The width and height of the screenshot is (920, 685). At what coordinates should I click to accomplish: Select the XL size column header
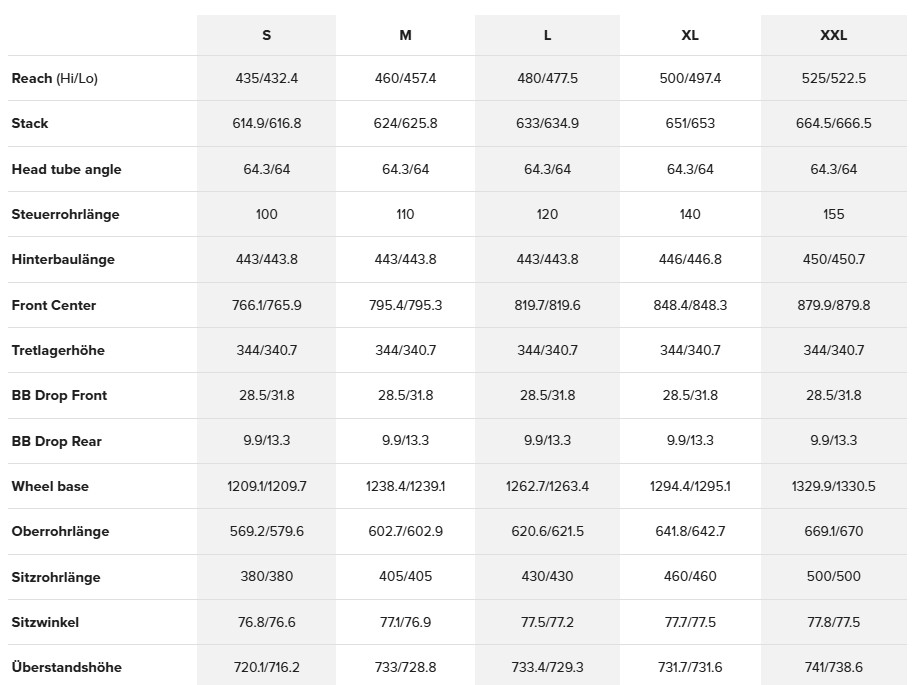point(690,35)
